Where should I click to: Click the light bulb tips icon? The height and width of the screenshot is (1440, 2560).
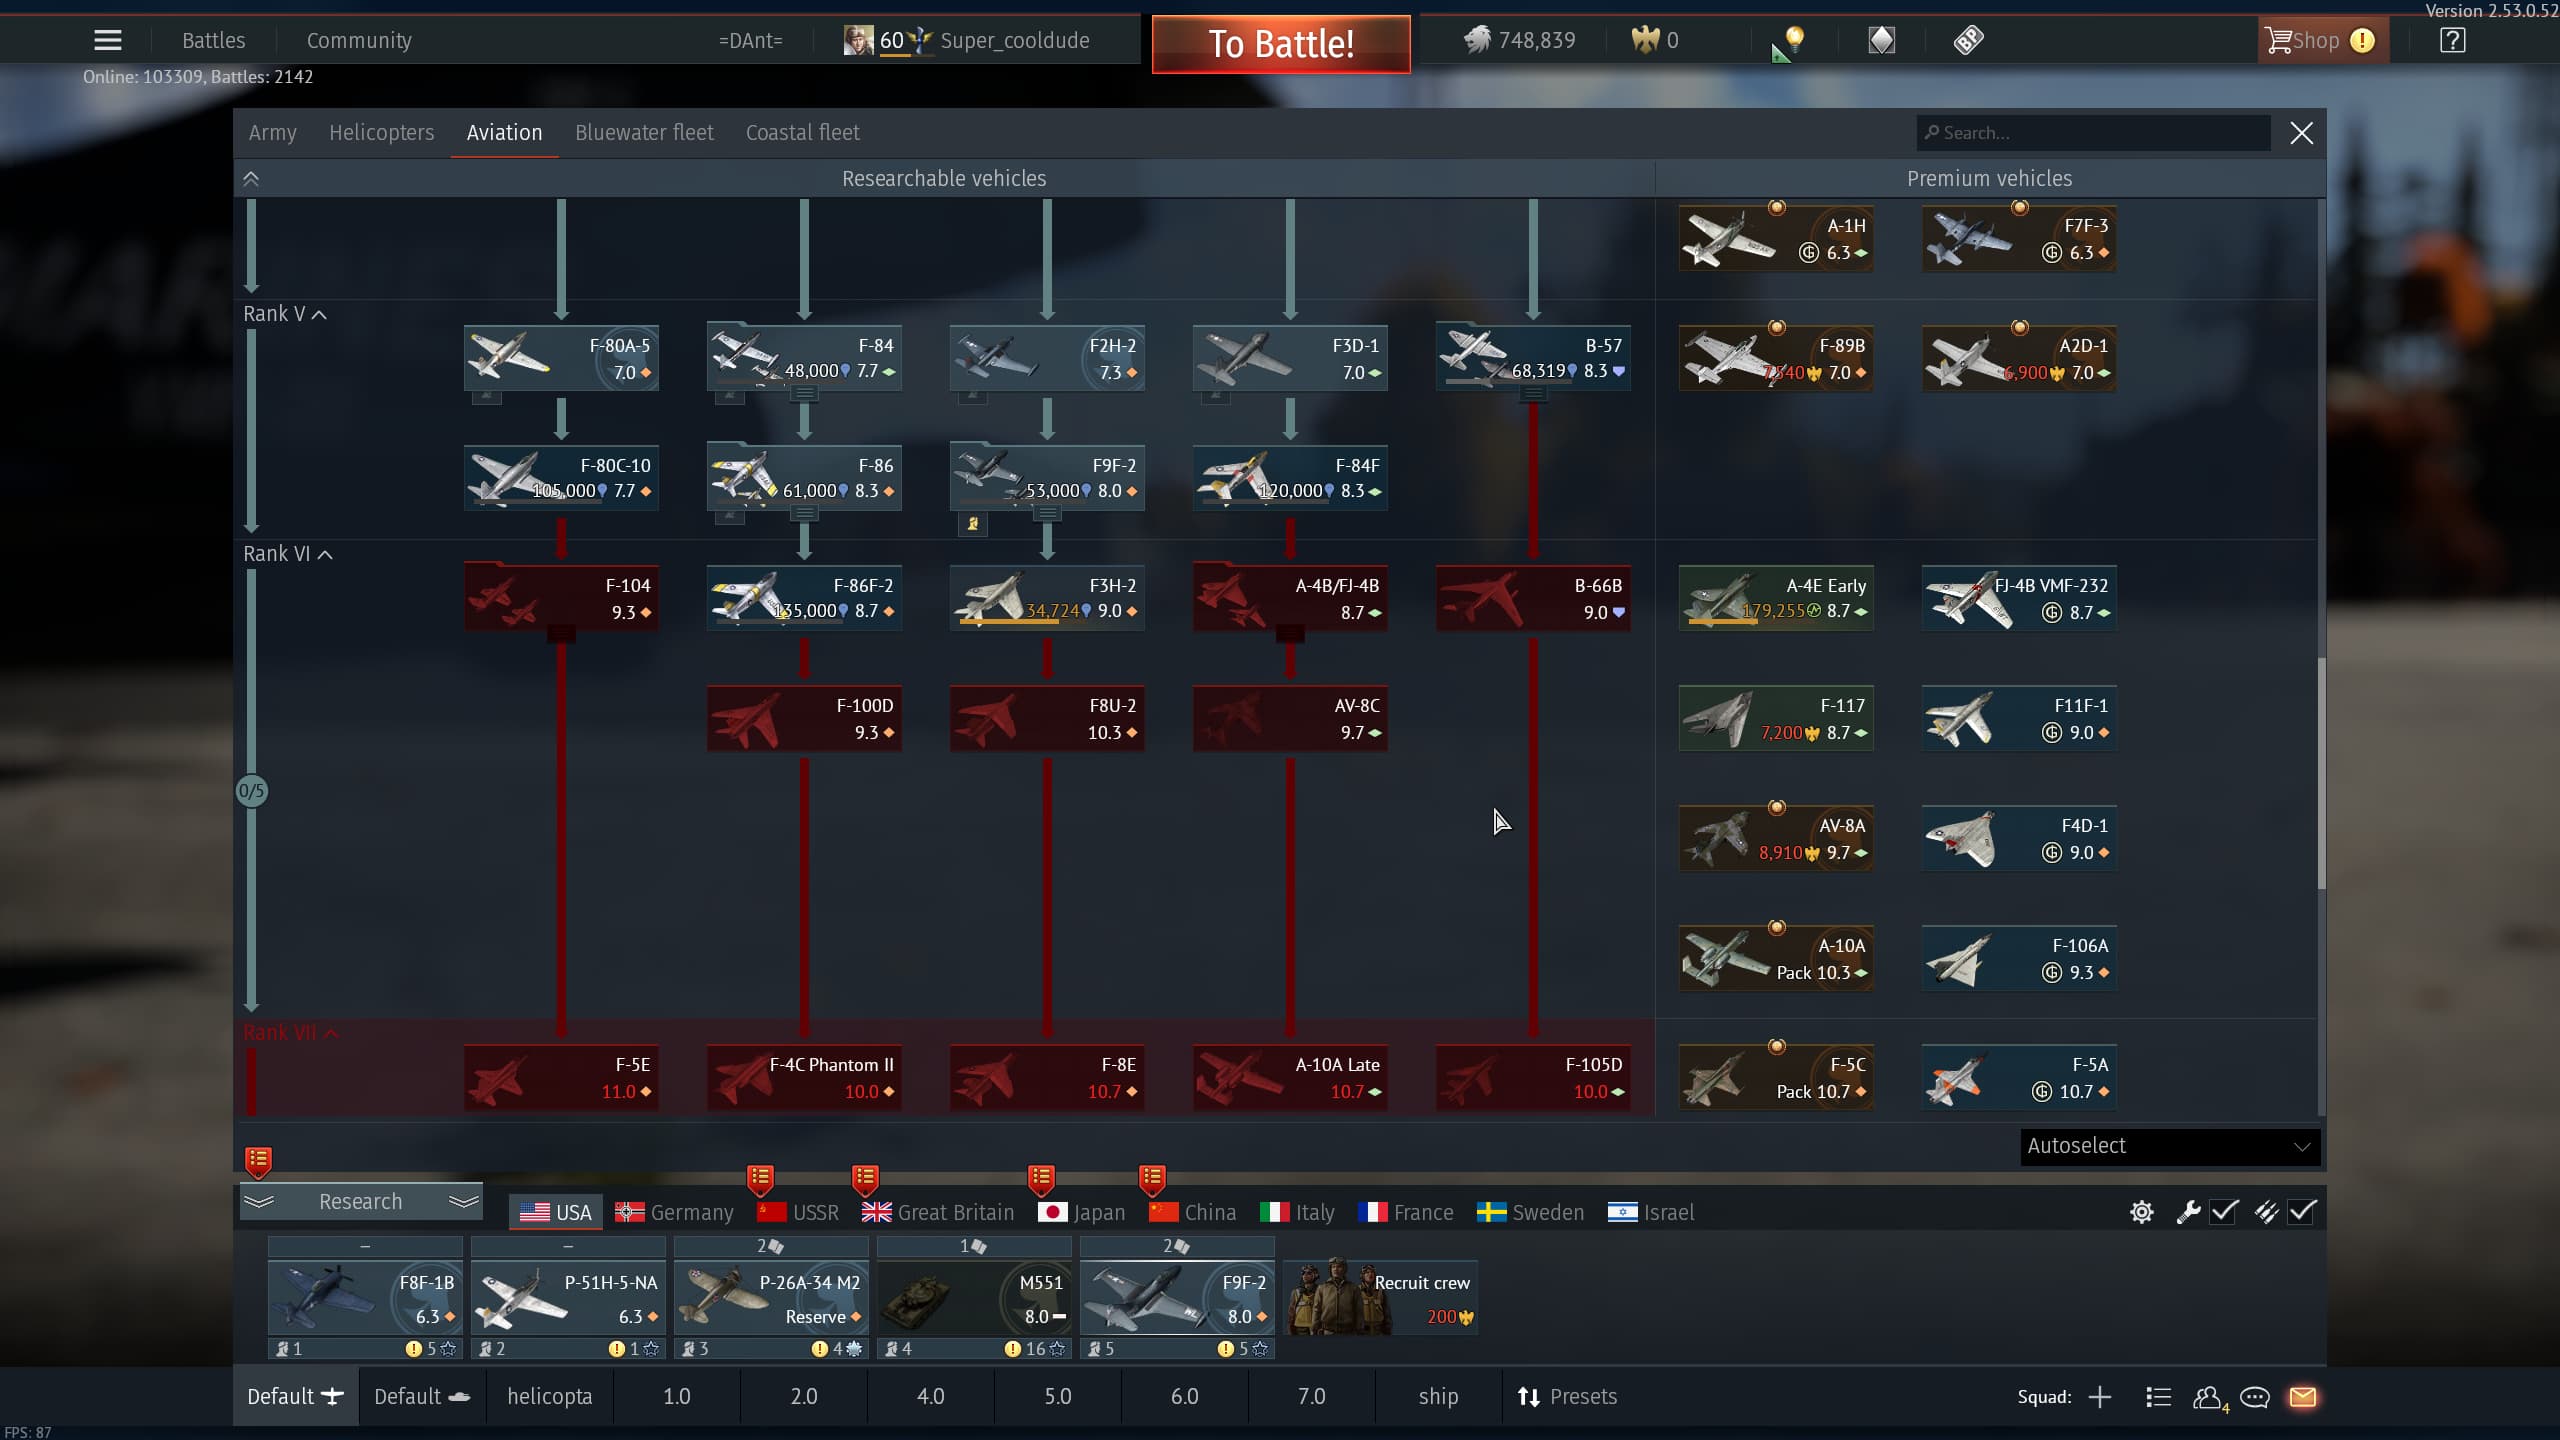pos(1794,40)
